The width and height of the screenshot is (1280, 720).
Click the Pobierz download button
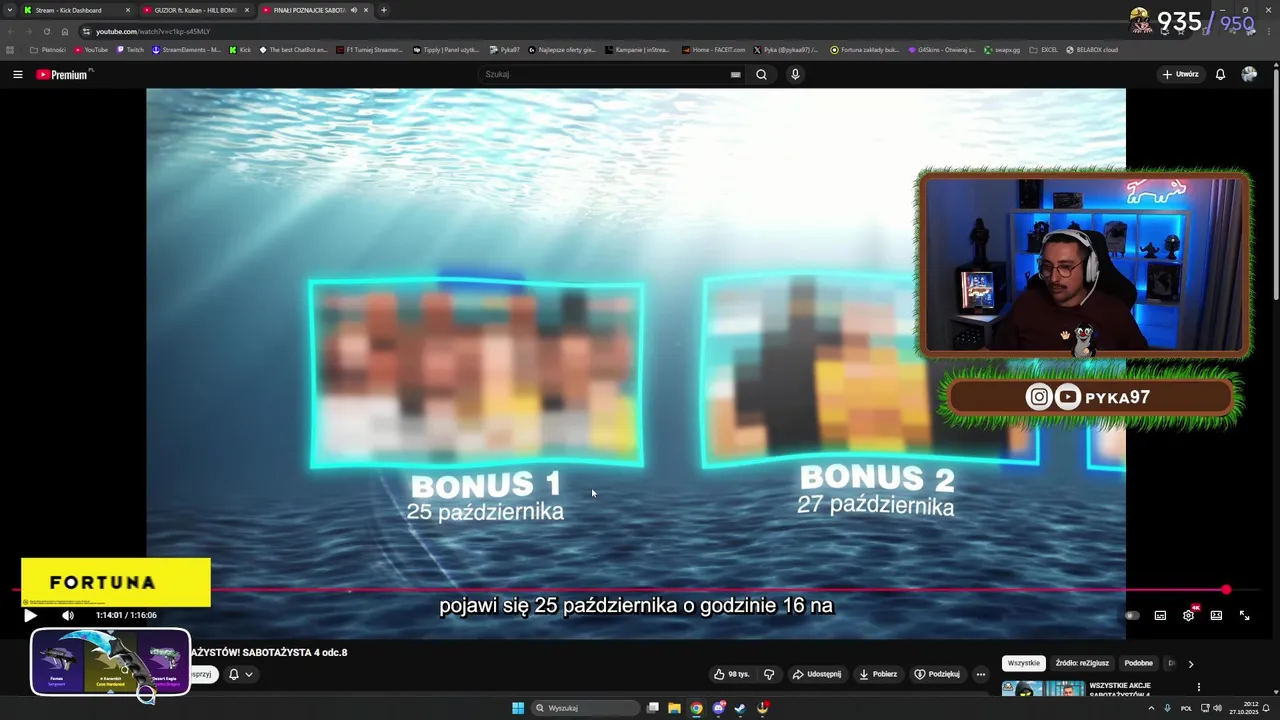[x=878, y=674]
